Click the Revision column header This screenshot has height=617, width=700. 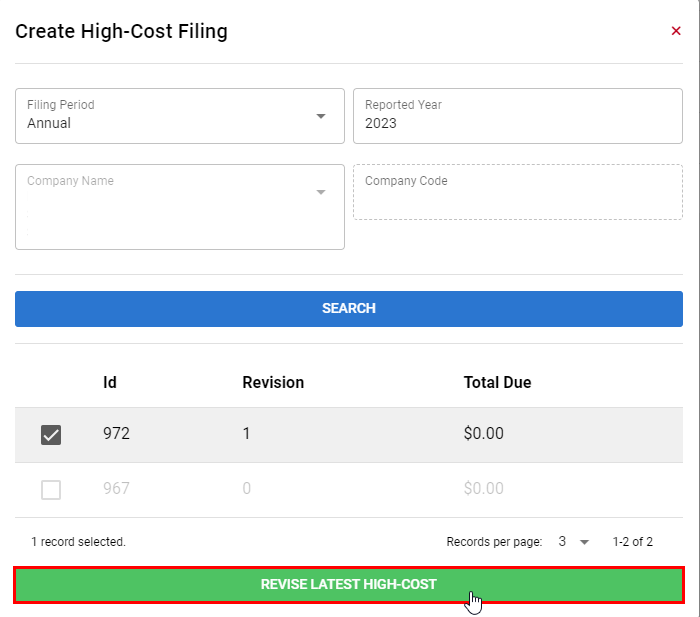(x=273, y=383)
